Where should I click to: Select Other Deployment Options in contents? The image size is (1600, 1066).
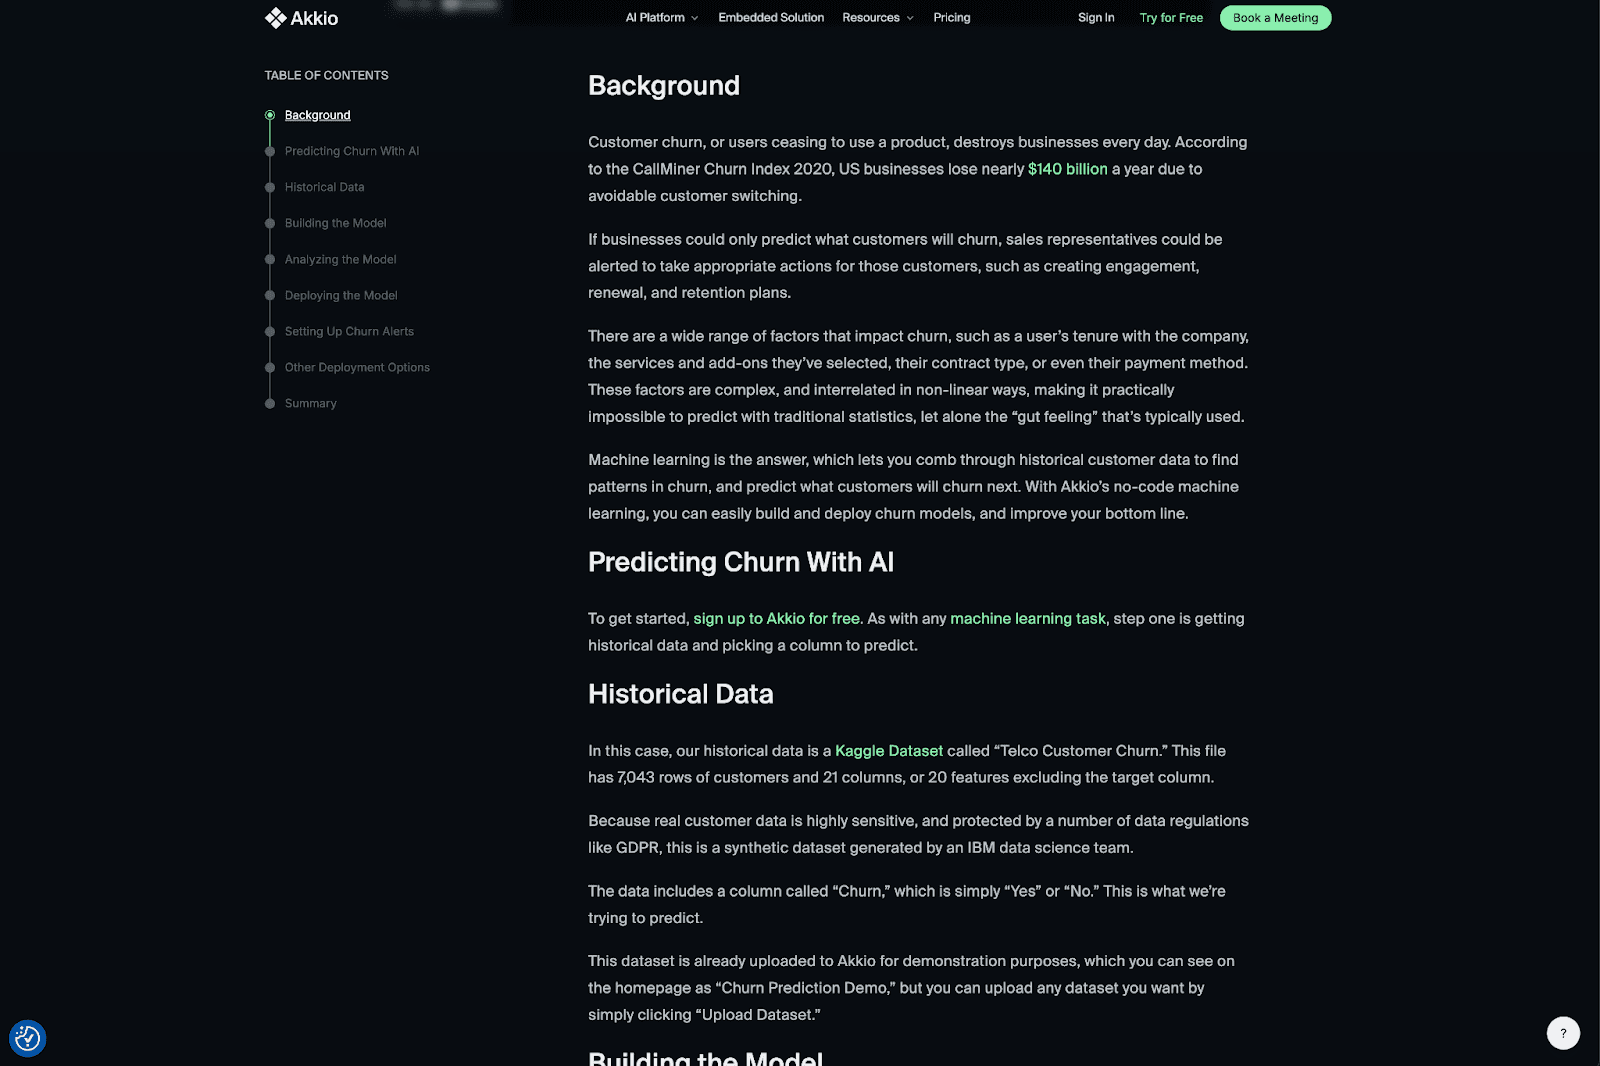pos(357,367)
